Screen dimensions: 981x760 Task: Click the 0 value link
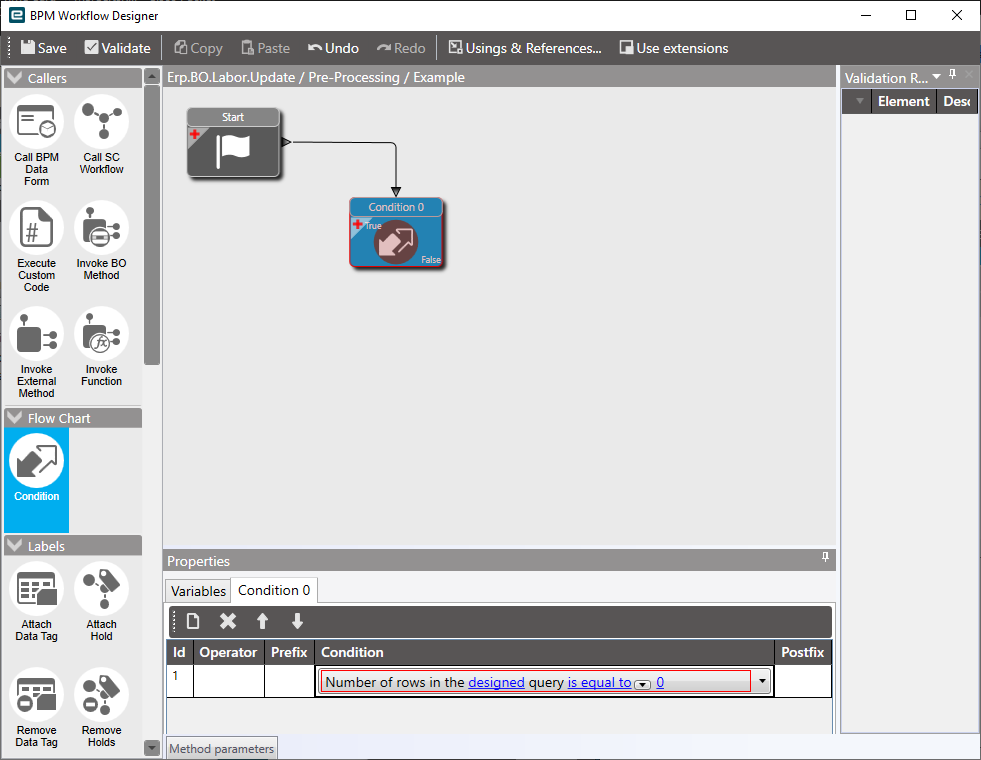(660, 682)
